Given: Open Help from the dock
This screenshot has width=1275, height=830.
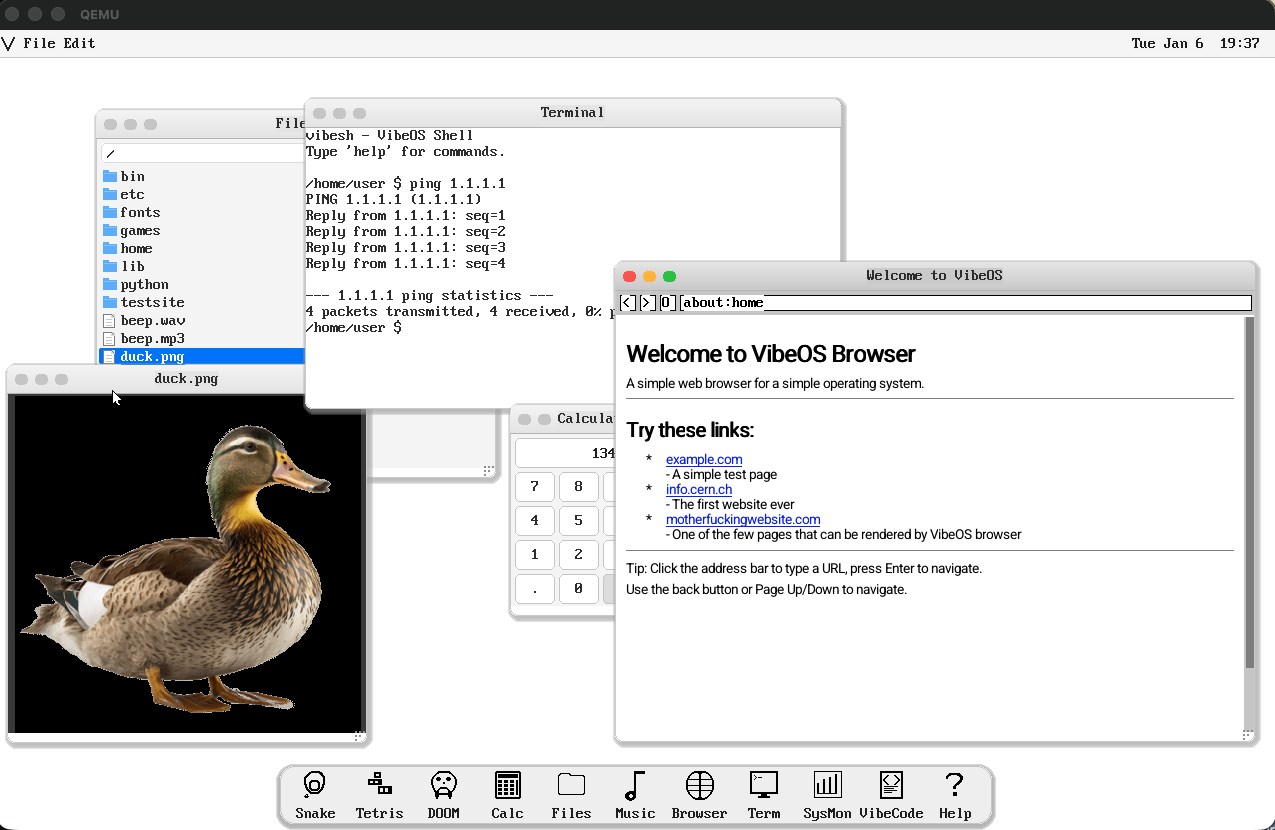Looking at the screenshot, I should pyautogui.click(x=955, y=794).
